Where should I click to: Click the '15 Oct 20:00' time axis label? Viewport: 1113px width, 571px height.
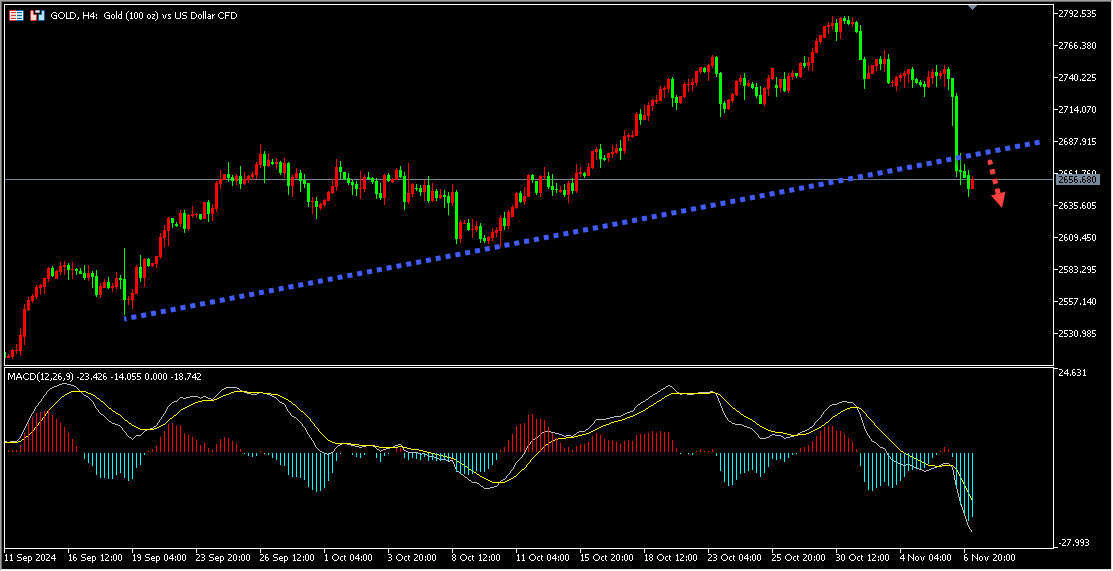(x=606, y=556)
